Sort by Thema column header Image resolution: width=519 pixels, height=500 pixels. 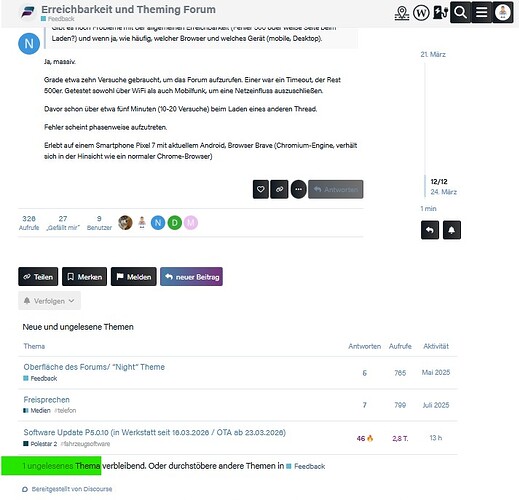click(34, 346)
